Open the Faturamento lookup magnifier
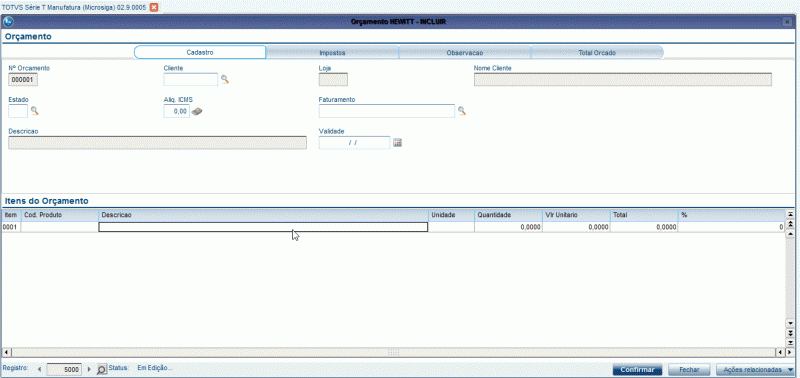Viewport: 800px width, 378px height. click(461, 111)
